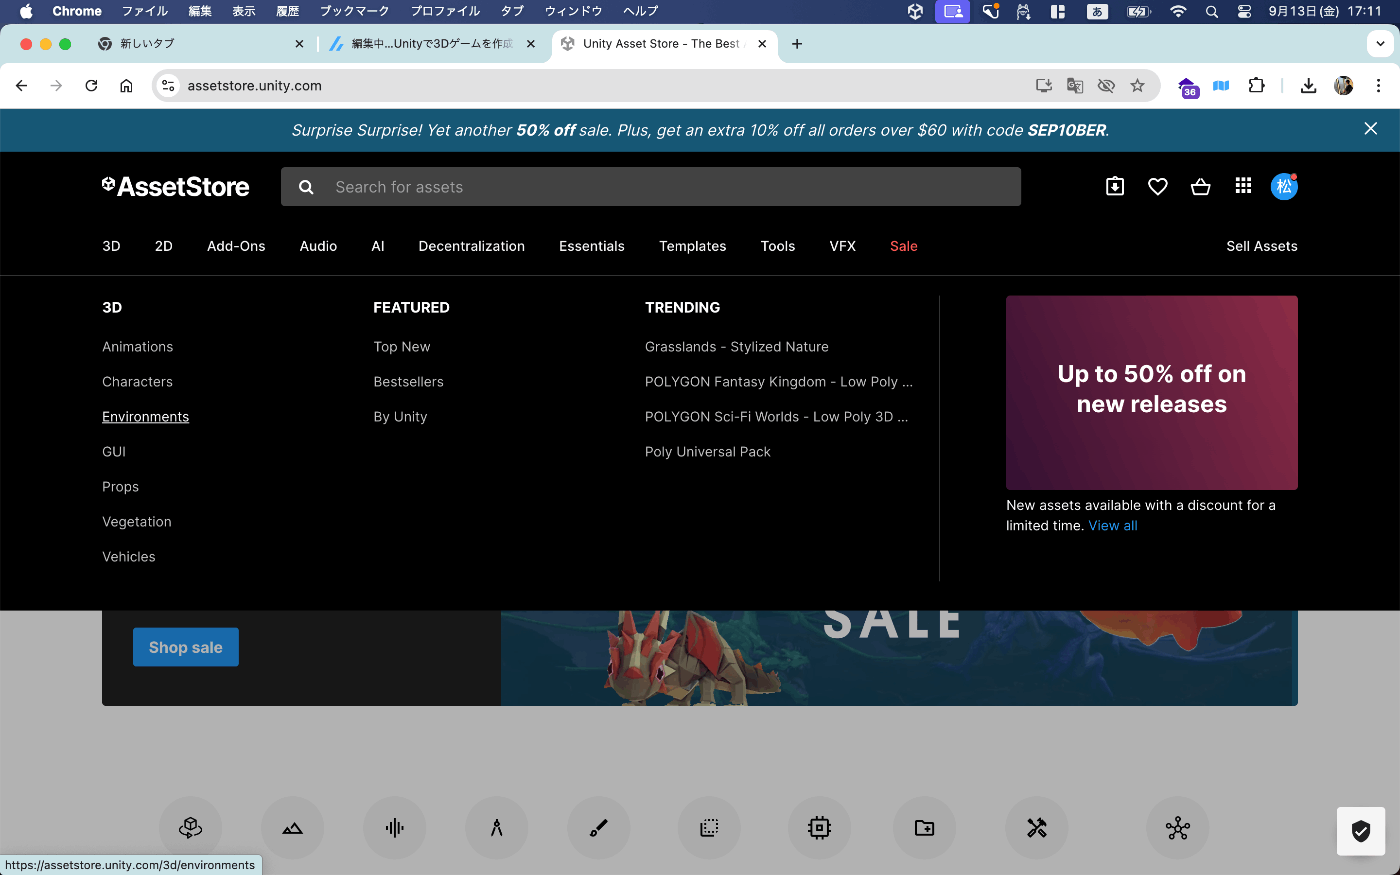Open the 3D navigation menu
Screen dimensions: 1400x875
point(111,246)
